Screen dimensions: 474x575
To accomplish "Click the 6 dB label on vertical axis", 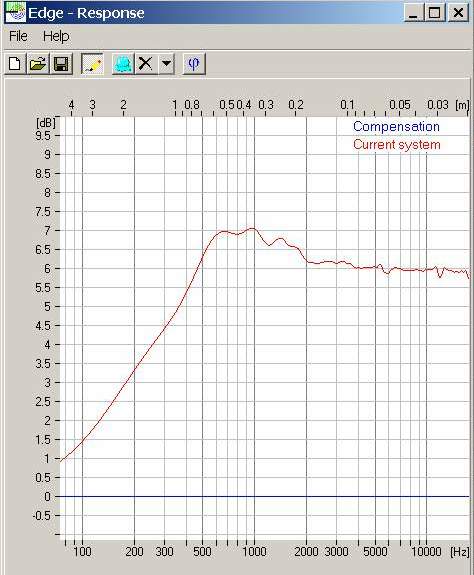I will coord(47,268).
